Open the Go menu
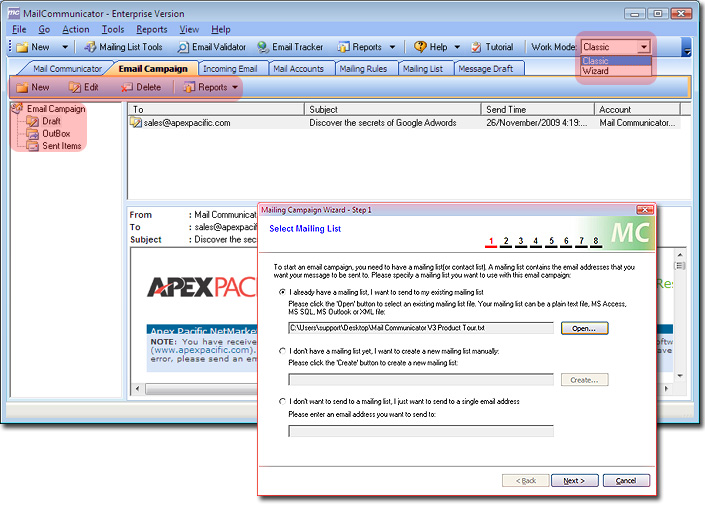This screenshot has width=705, height=510. 44,29
